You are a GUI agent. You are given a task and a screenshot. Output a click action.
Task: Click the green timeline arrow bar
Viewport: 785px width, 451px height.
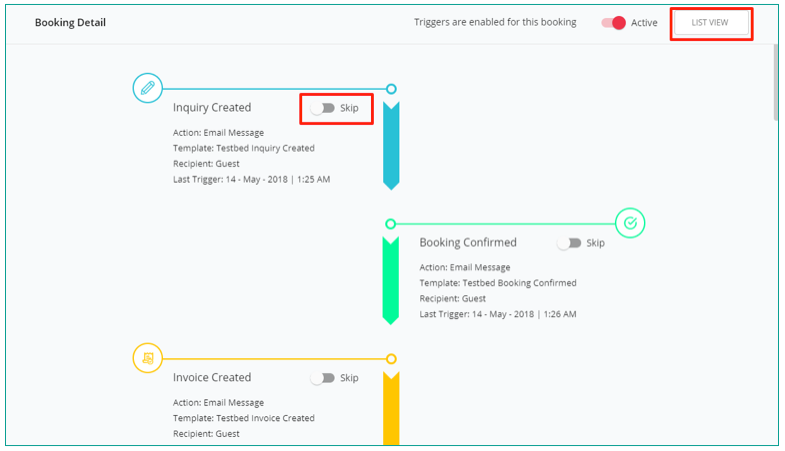[x=390, y=280]
